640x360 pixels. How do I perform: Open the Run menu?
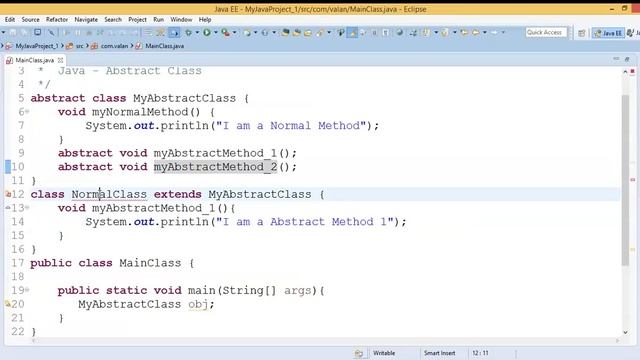(158, 20)
